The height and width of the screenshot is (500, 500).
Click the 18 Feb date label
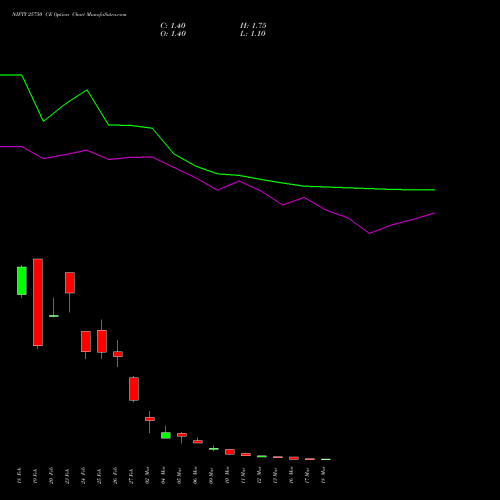click(x=19, y=476)
